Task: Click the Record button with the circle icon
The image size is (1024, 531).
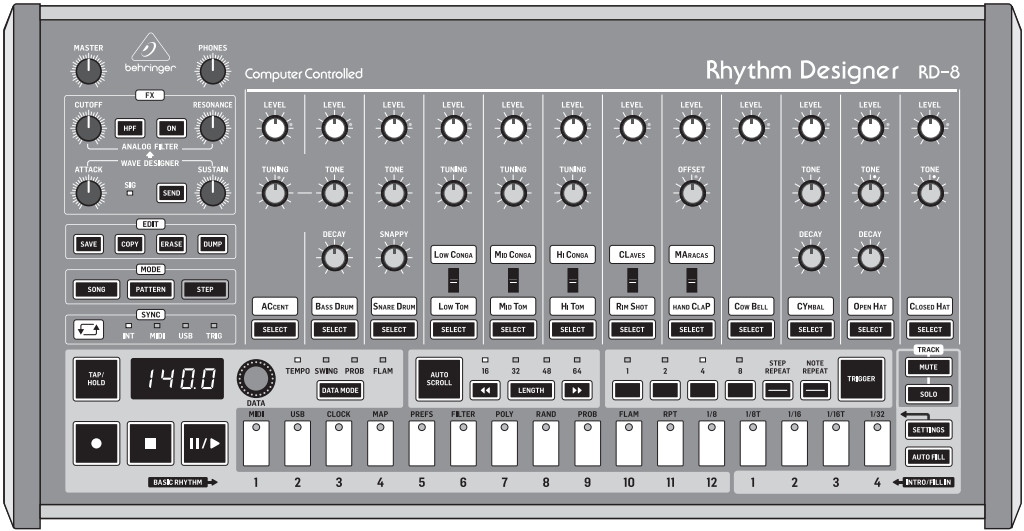Action: click(96, 443)
